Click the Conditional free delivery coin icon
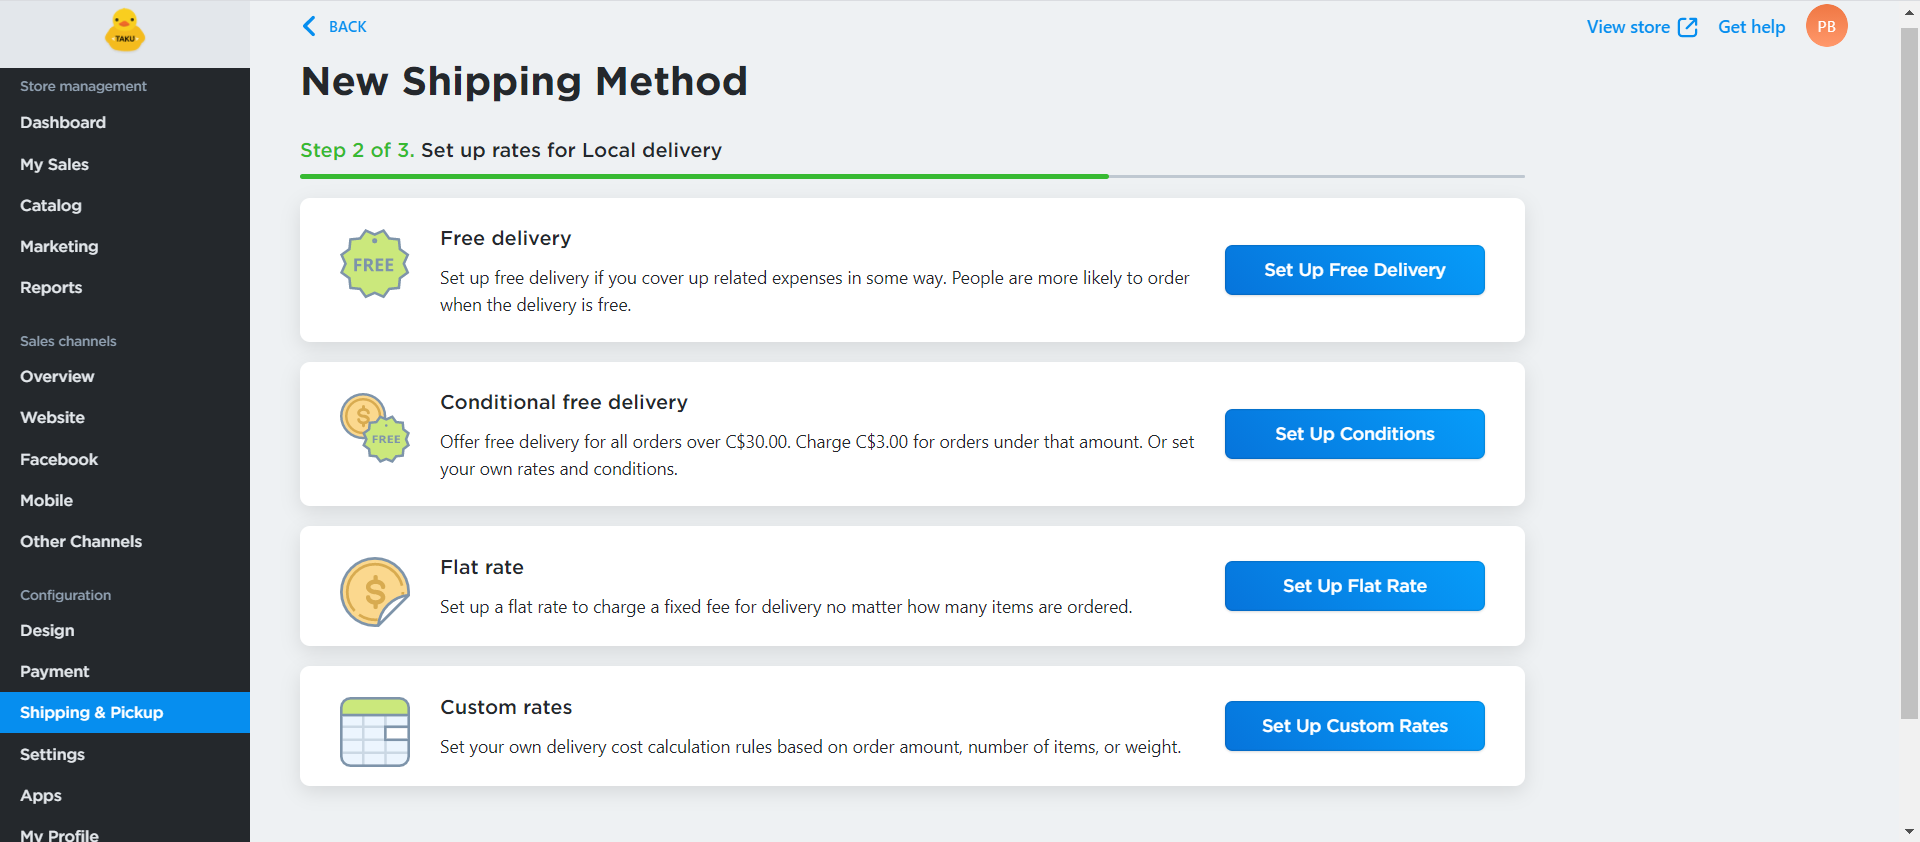The image size is (1920, 842). coord(374,428)
